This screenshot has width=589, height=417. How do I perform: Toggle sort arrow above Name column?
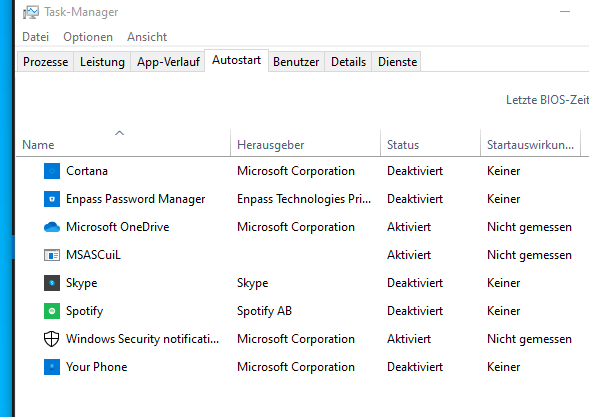click(x=119, y=133)
